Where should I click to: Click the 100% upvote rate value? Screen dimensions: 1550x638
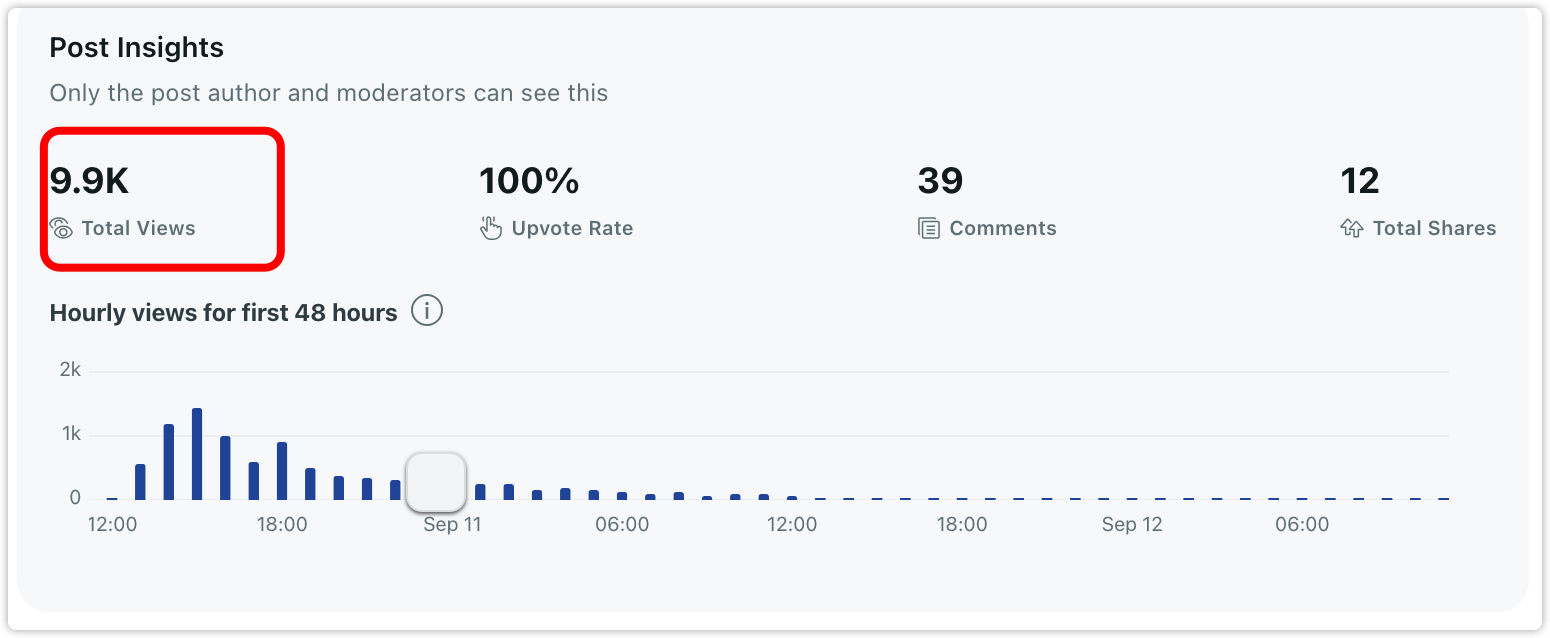[x=529, y=181]
